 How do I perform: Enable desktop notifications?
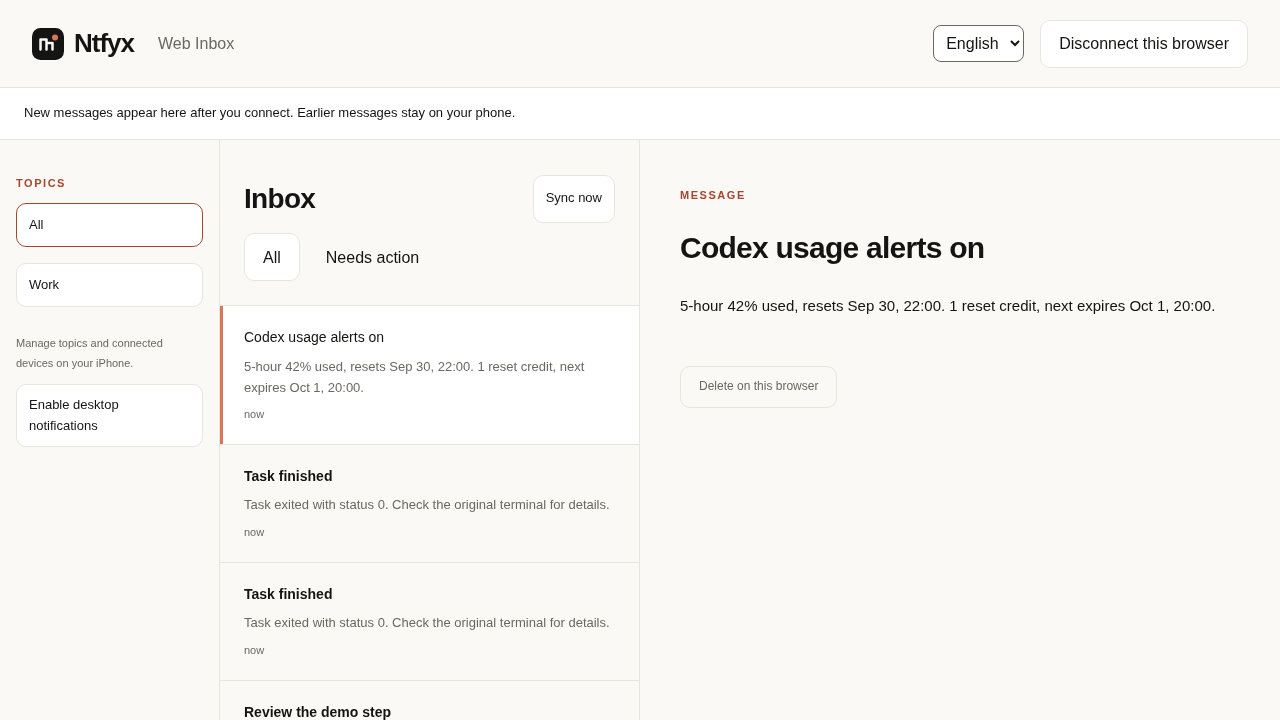point(109,415)
